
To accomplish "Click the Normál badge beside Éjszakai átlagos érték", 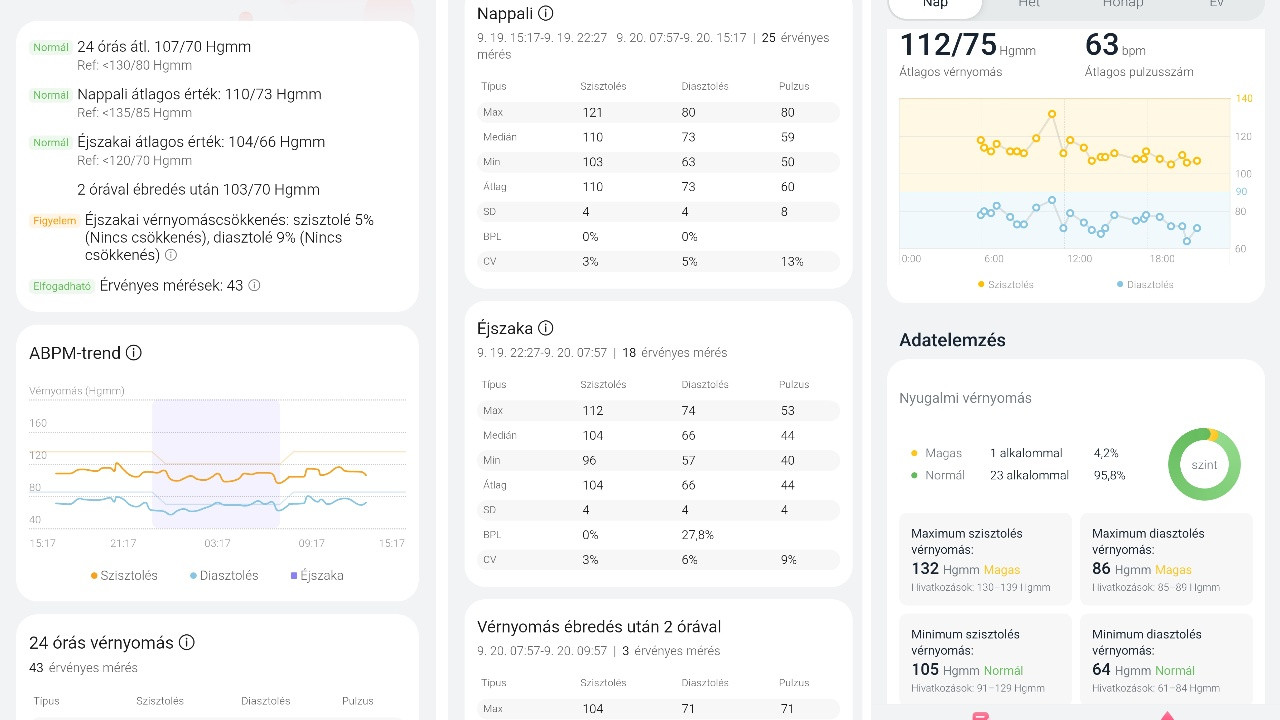I will click(x=51, y=143).
